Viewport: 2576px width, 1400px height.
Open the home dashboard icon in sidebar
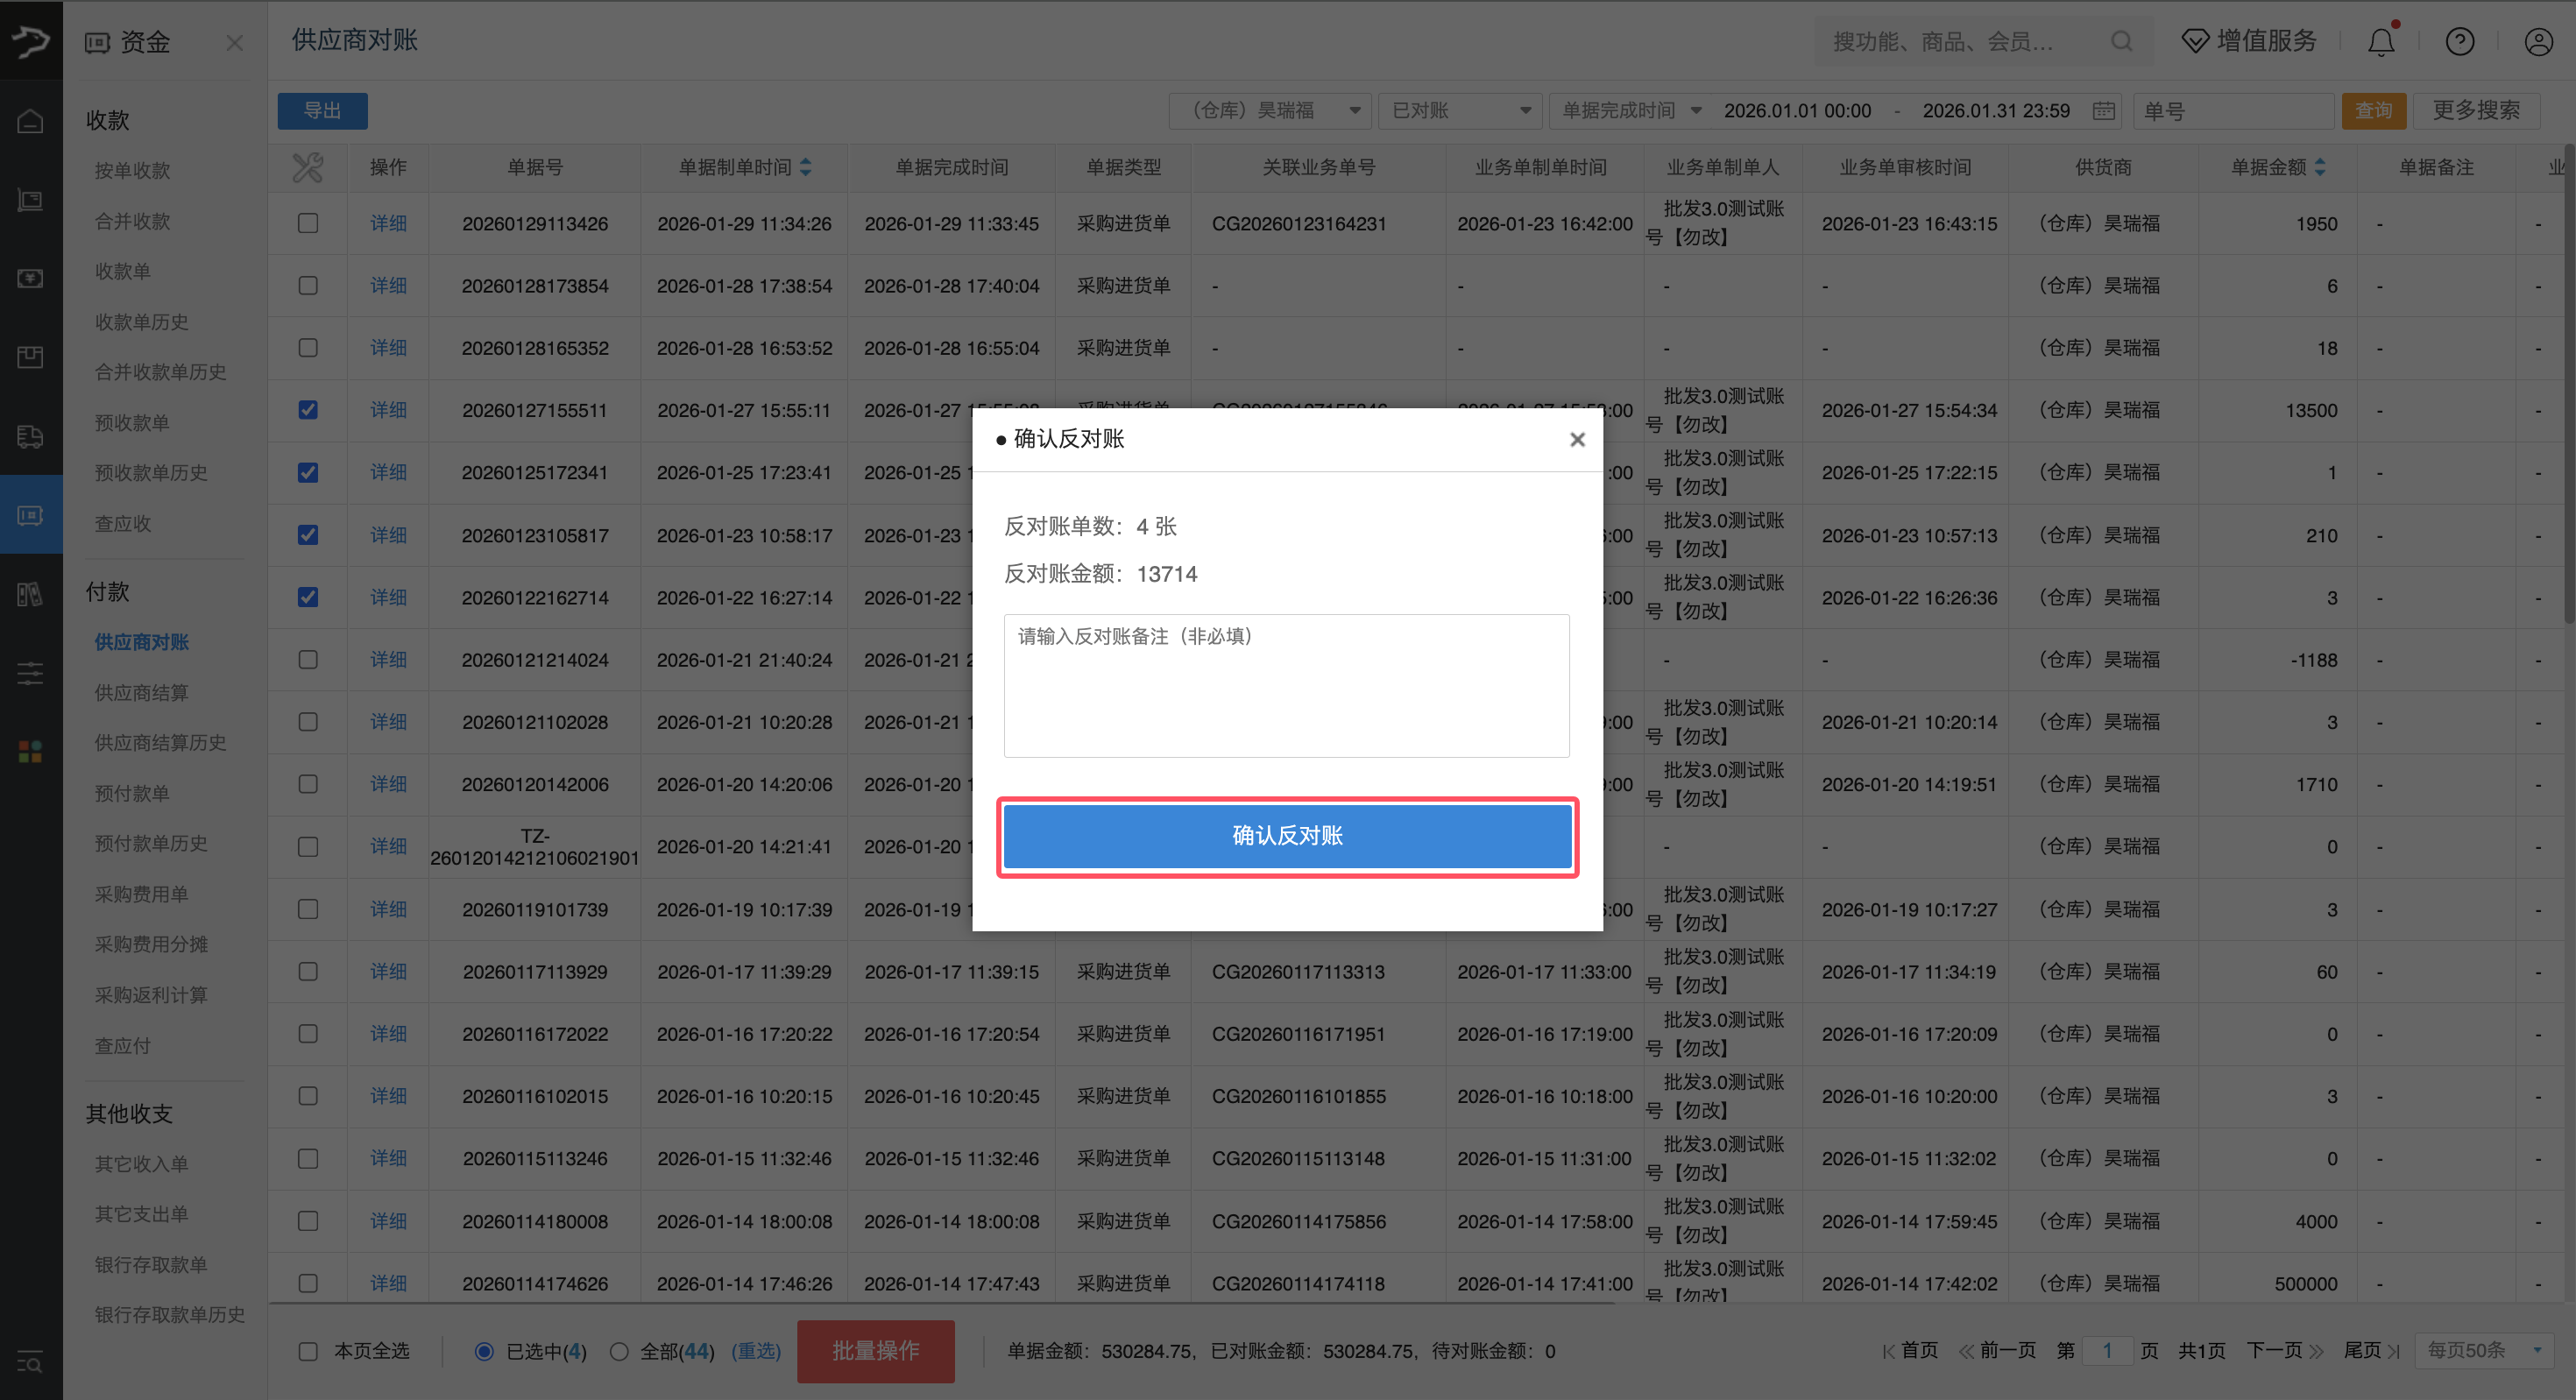(30, 119)
